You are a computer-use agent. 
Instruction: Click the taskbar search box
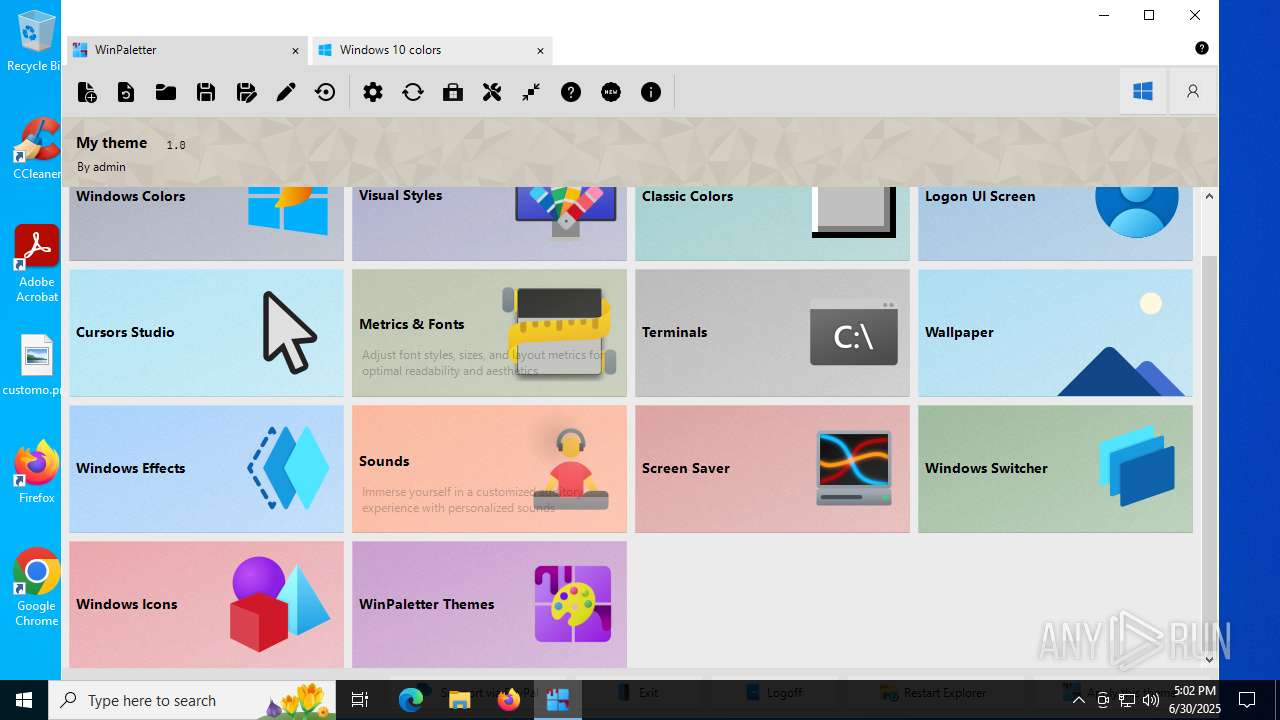194,700
